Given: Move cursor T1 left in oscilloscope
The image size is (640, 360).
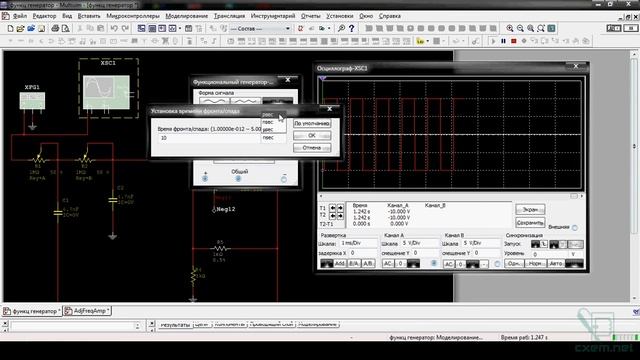Looking at the screenshot, I should 333,208.
